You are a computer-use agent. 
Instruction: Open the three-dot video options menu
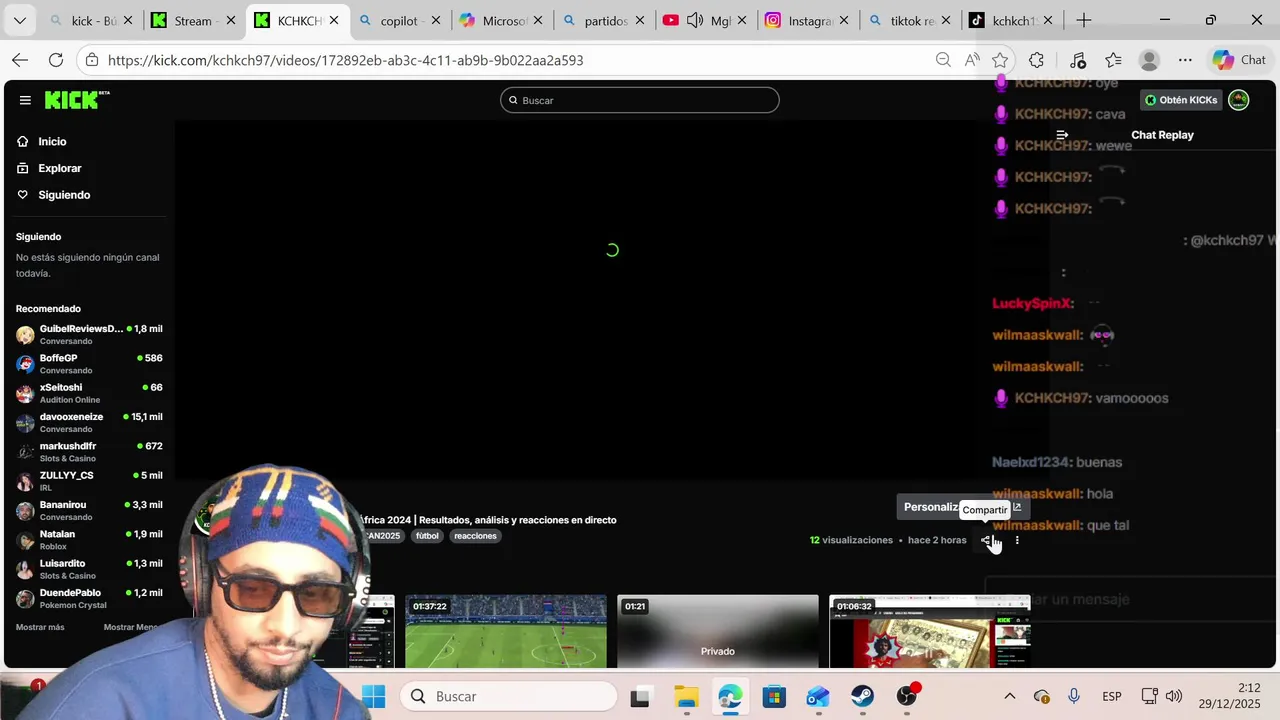1017,540
